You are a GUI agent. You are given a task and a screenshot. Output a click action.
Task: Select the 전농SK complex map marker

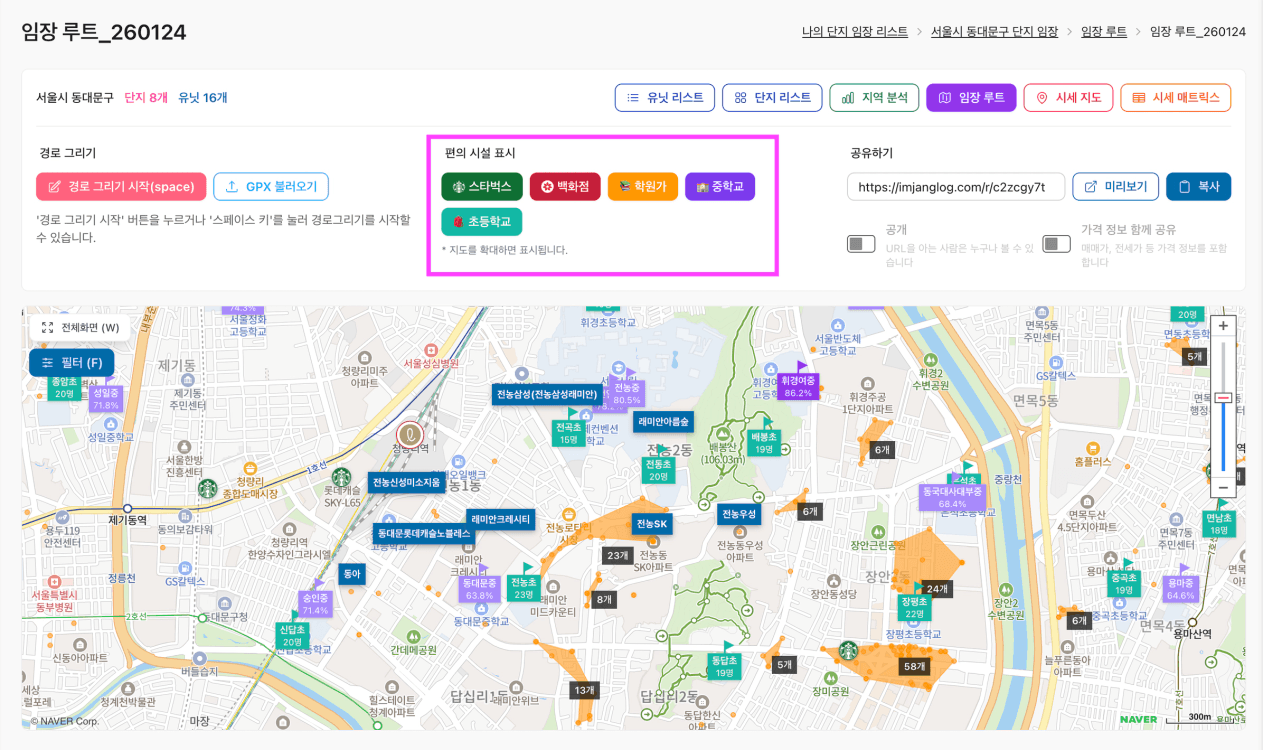[651, 523]
